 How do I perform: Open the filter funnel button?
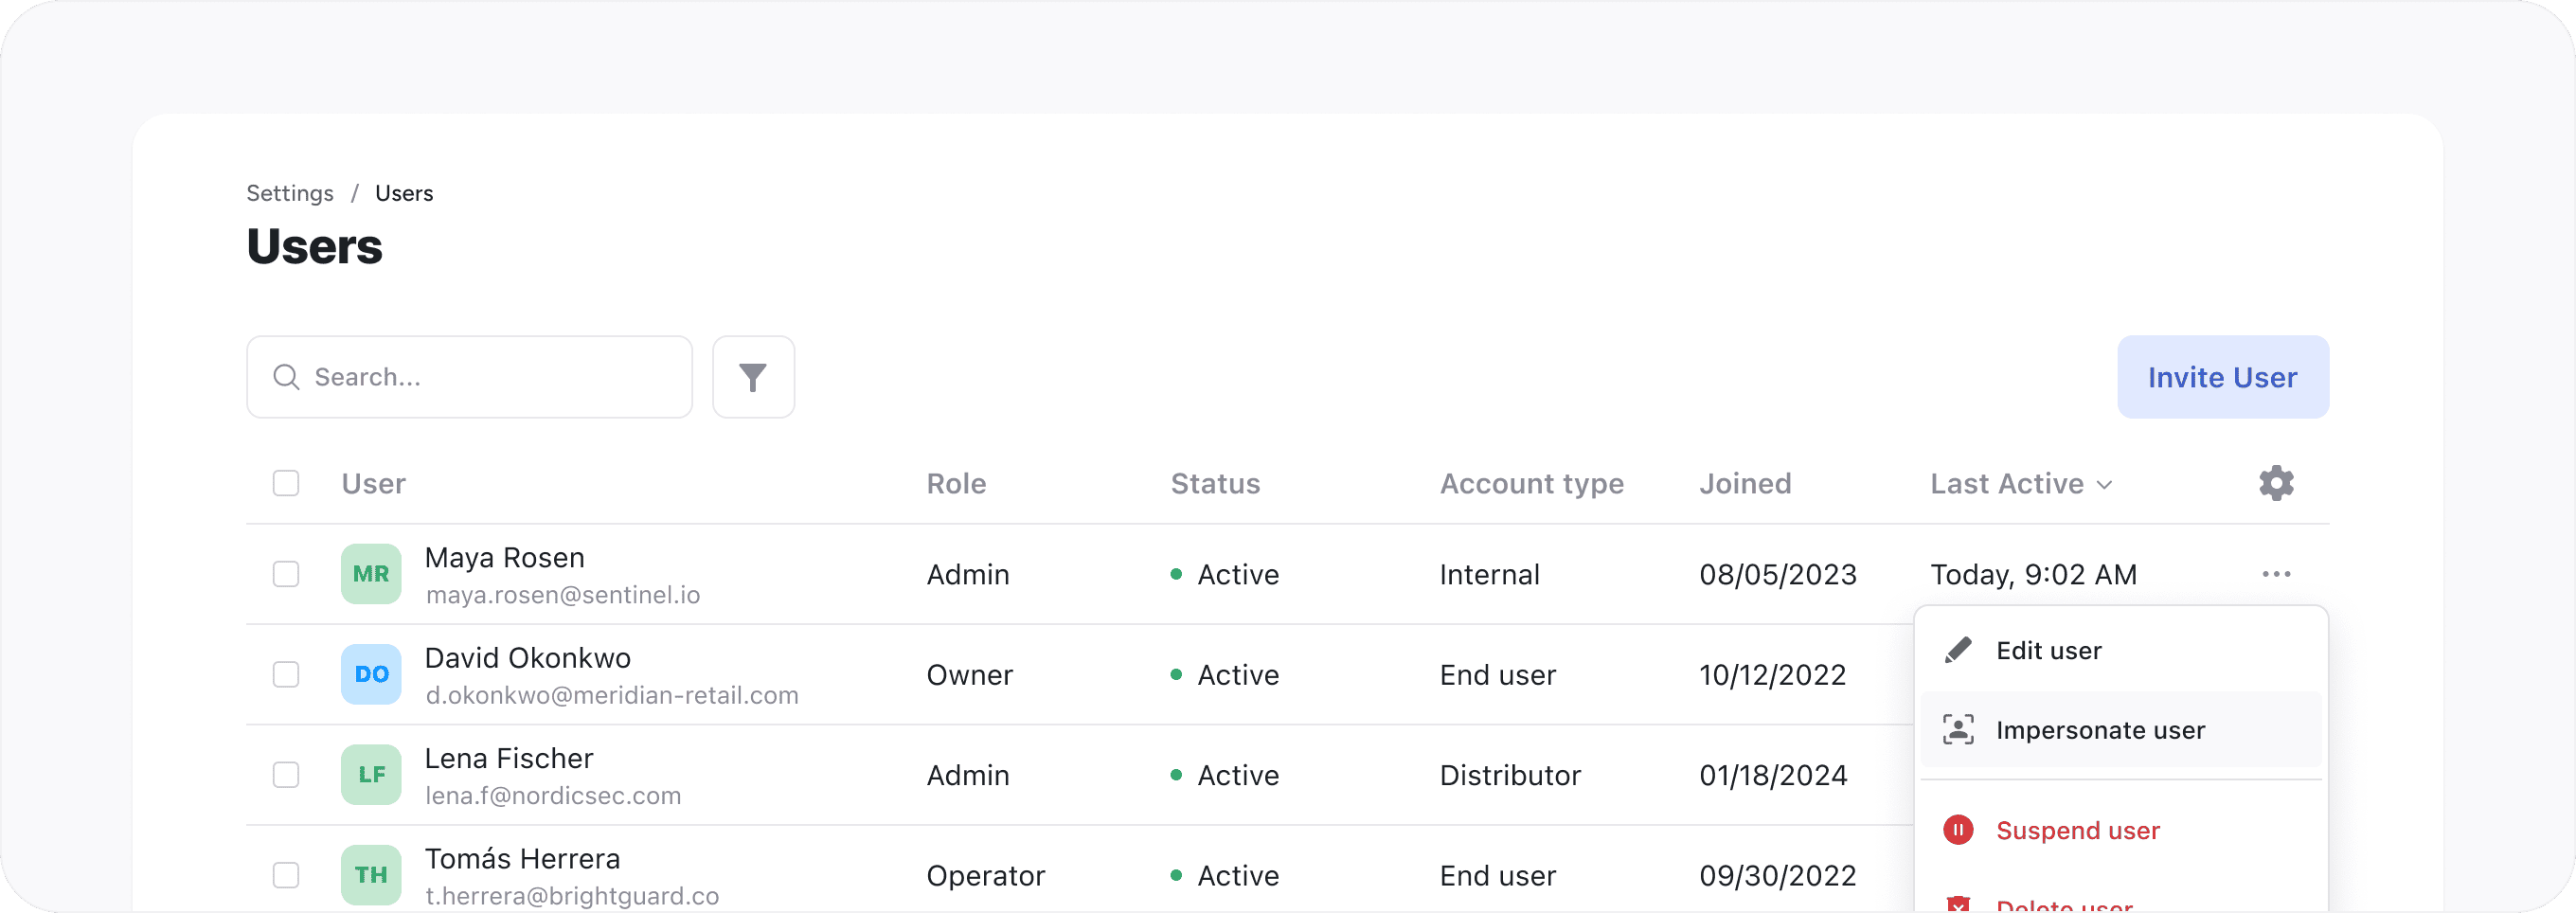click(x=753, y=377)
